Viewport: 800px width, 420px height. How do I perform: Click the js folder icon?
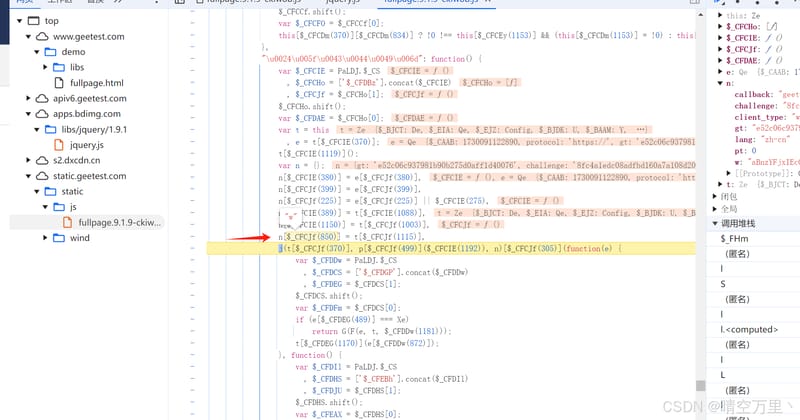(x=59, y=207)
